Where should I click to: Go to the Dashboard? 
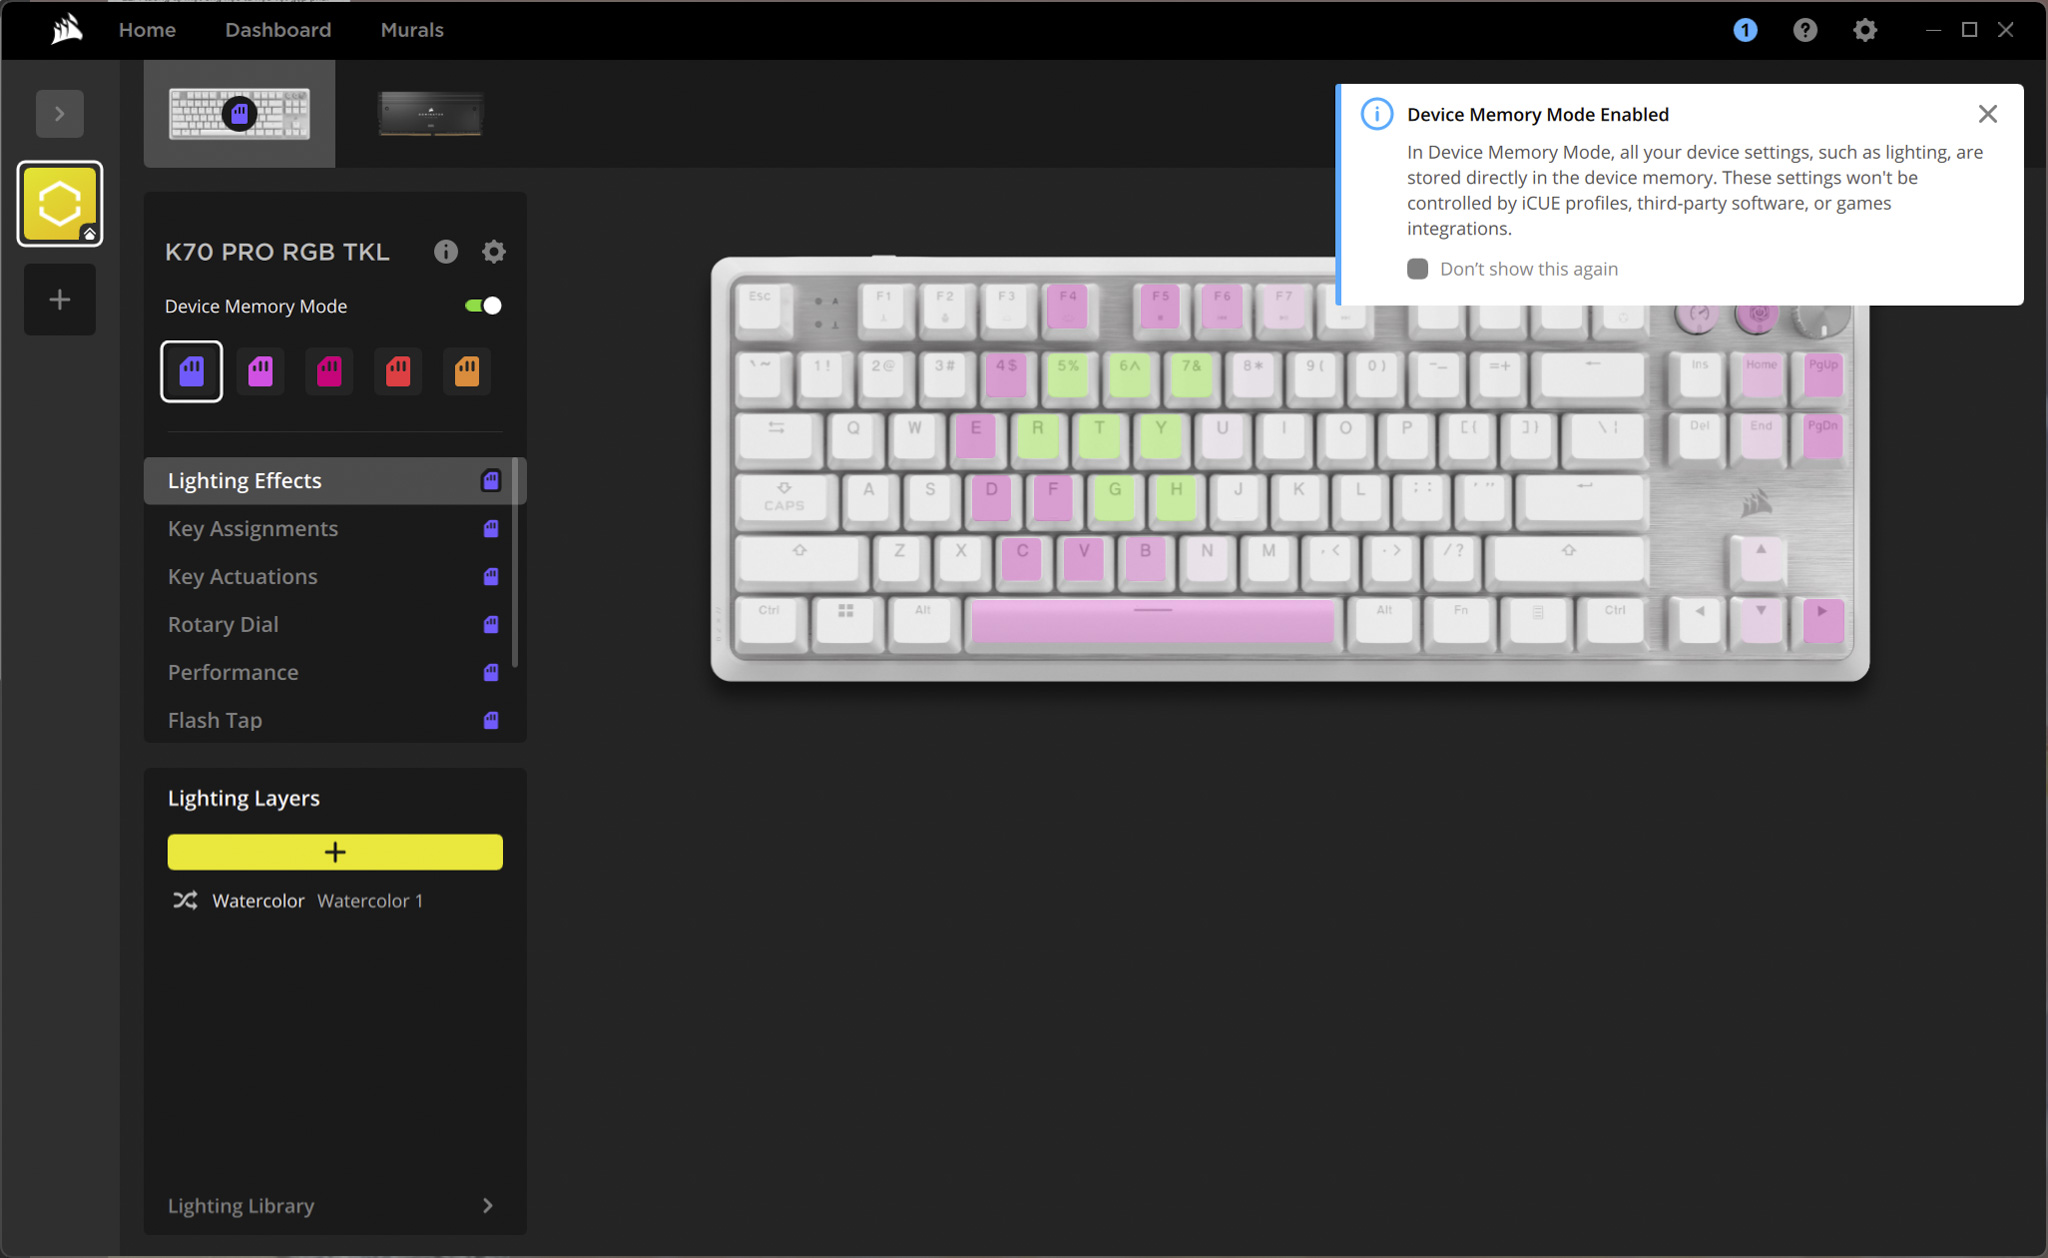click(278, 30)
